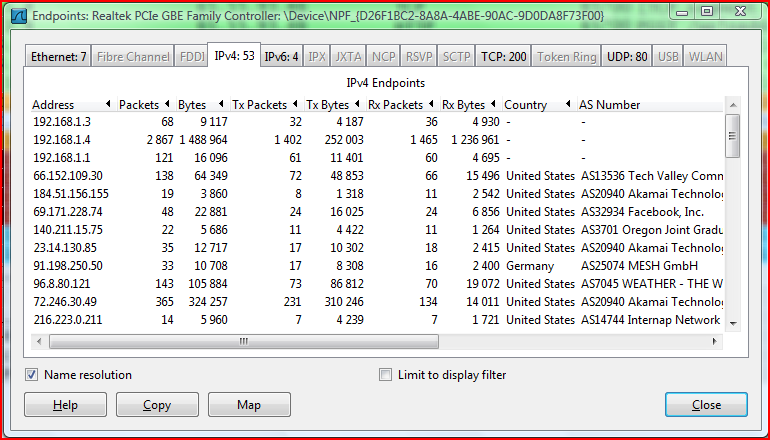The height and width of the screenshot is (440, 770).
Task: Select the 192.168.1.4 endpoint row
Action: point(61,140)
